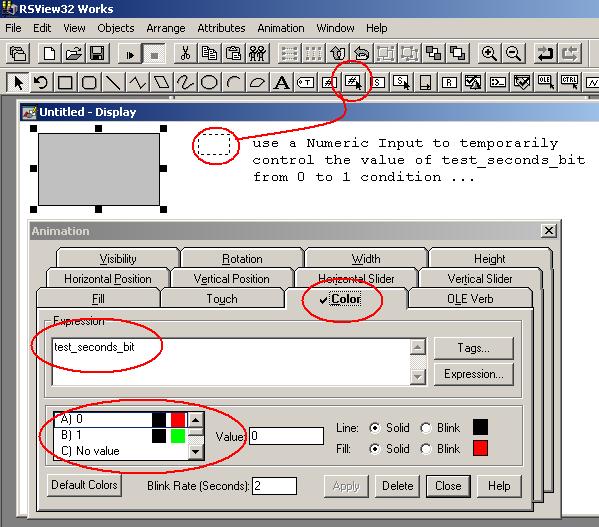Click the Value input field
The height and width of the screenshot is (527, 599).
click(x=286, y=436)
